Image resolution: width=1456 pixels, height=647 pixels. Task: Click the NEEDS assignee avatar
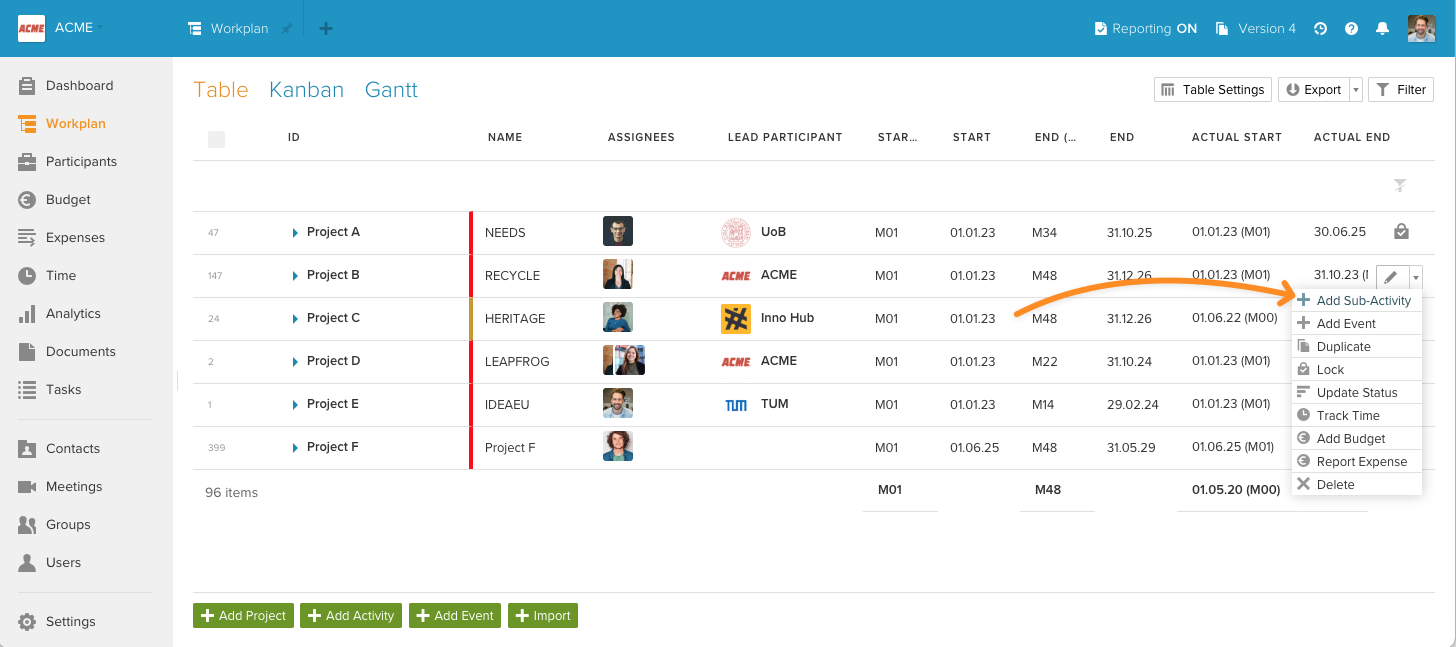[x=618, y=232]
